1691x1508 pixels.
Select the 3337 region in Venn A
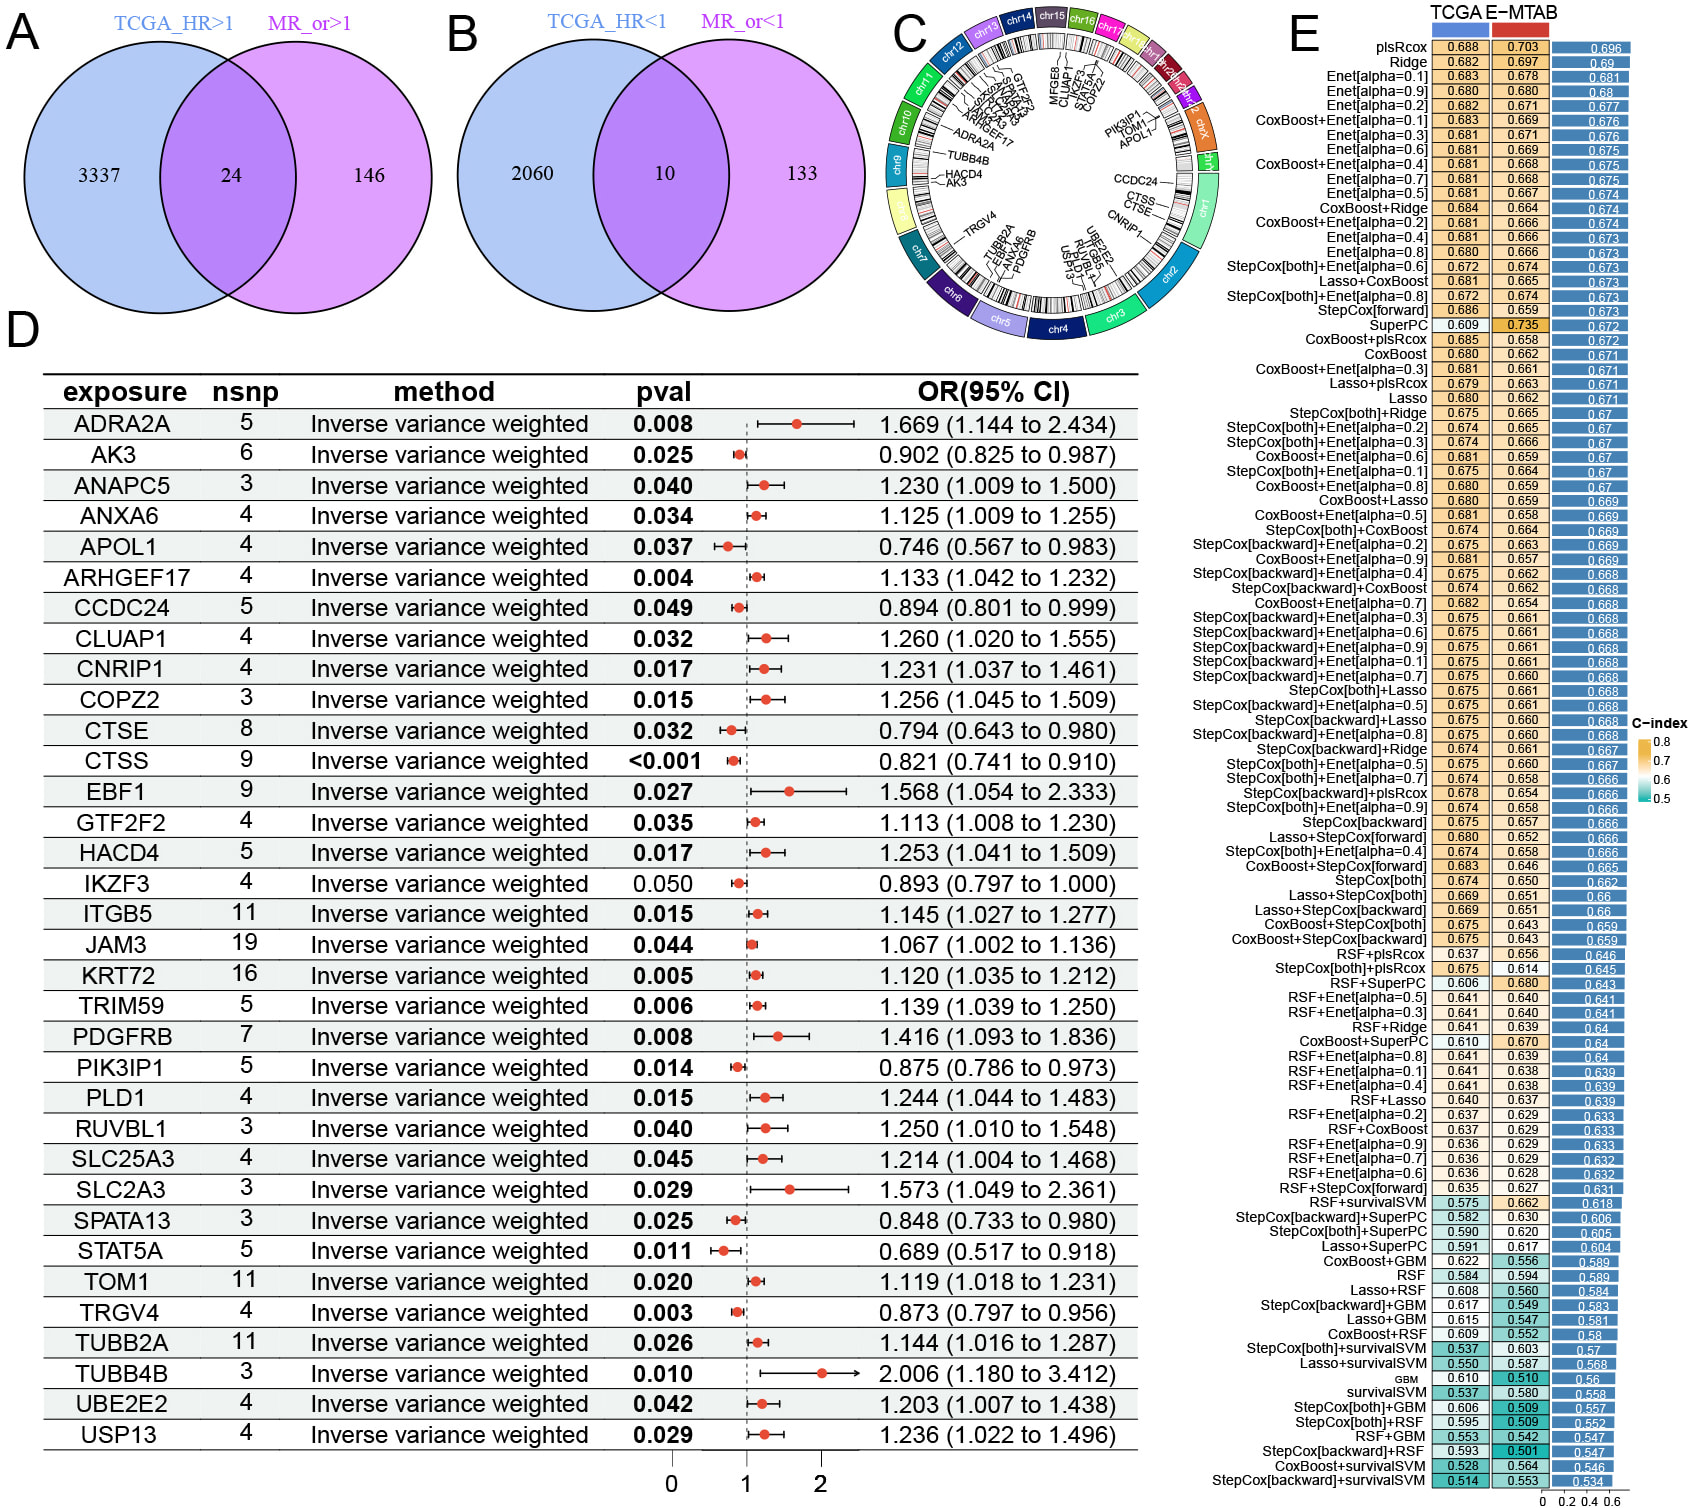coord(99,175)
